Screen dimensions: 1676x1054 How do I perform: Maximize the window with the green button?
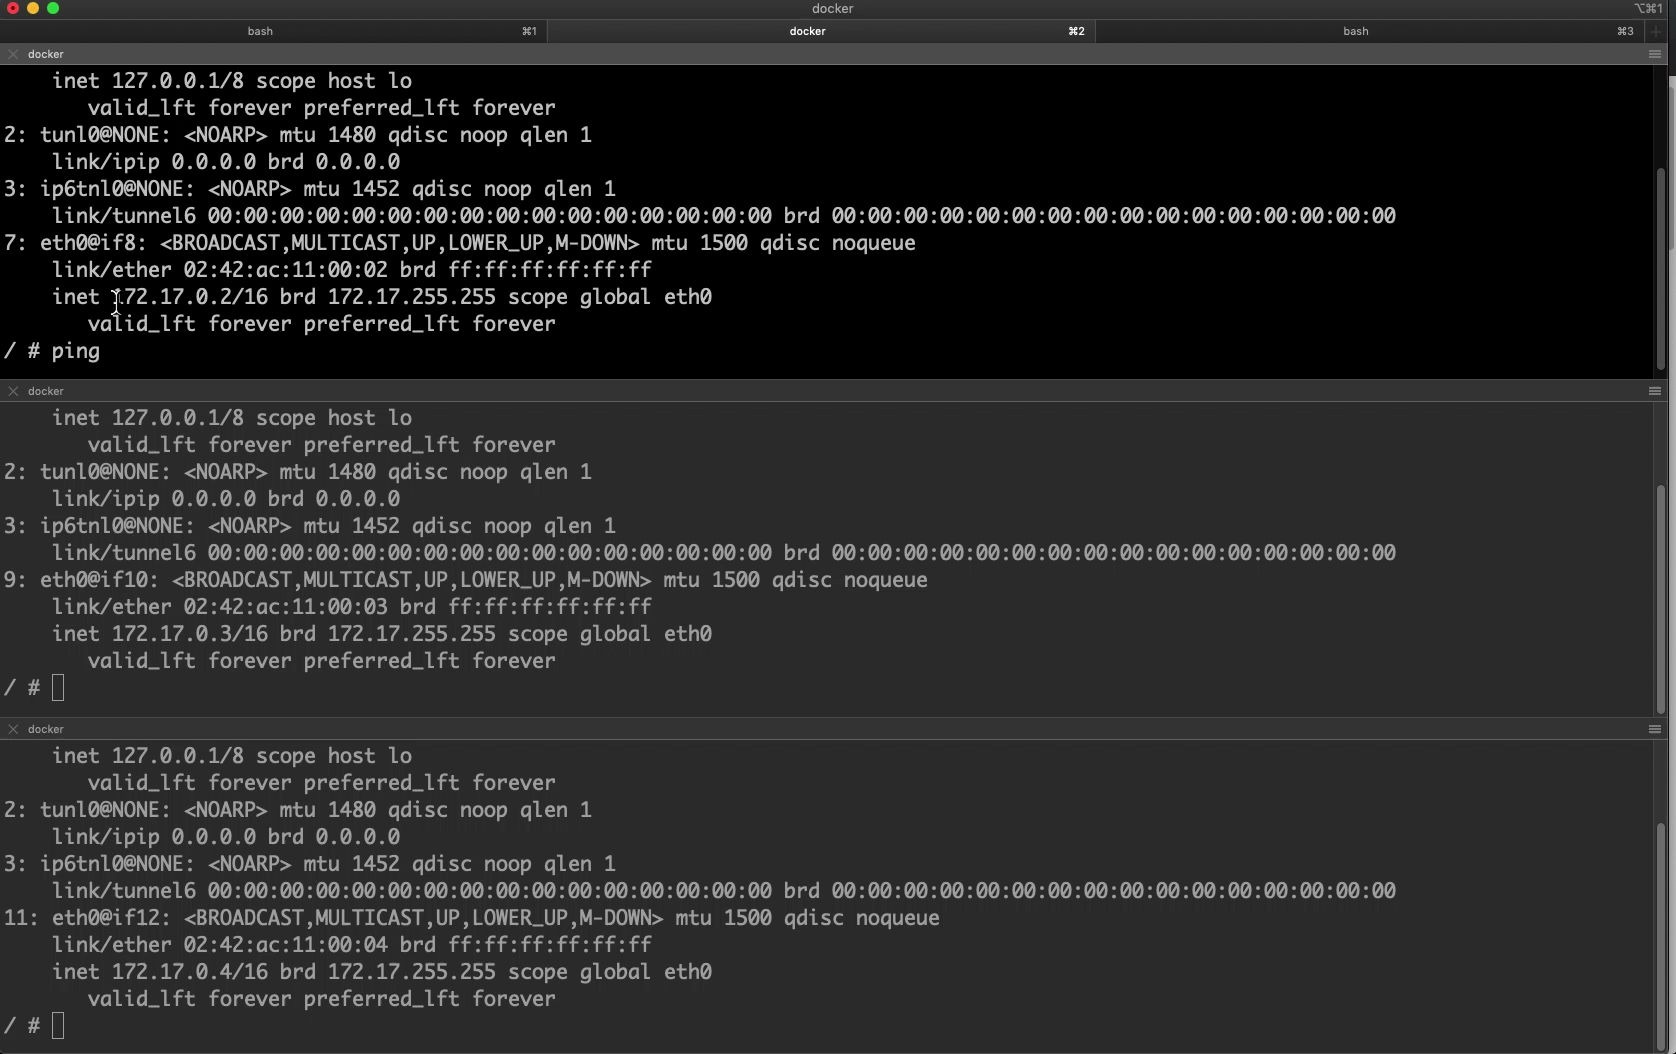click(53, 8)
